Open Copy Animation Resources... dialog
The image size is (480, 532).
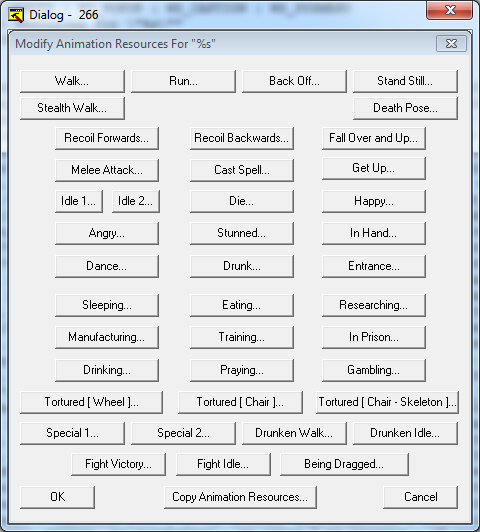240,497
